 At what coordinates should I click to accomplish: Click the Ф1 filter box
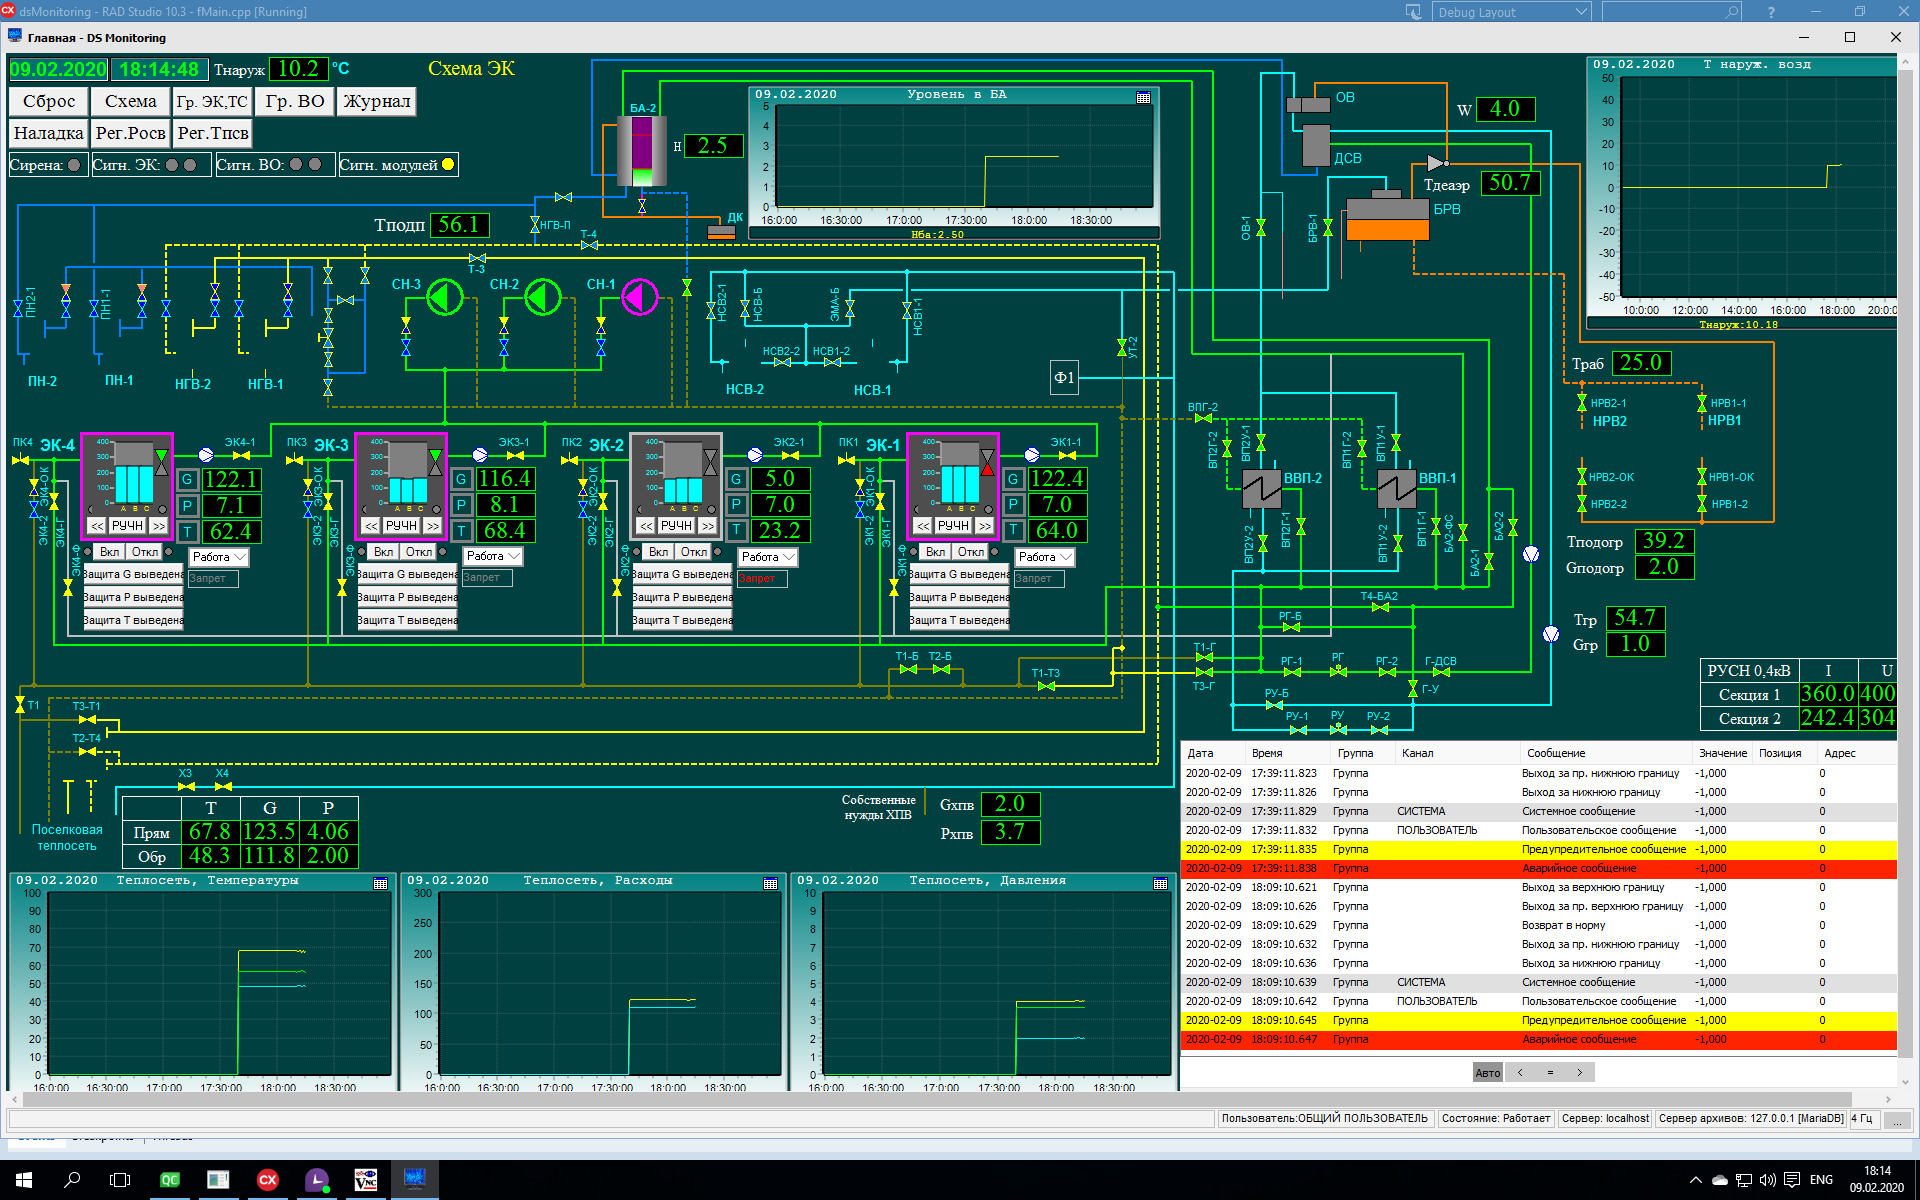[x=1064, y=377]
